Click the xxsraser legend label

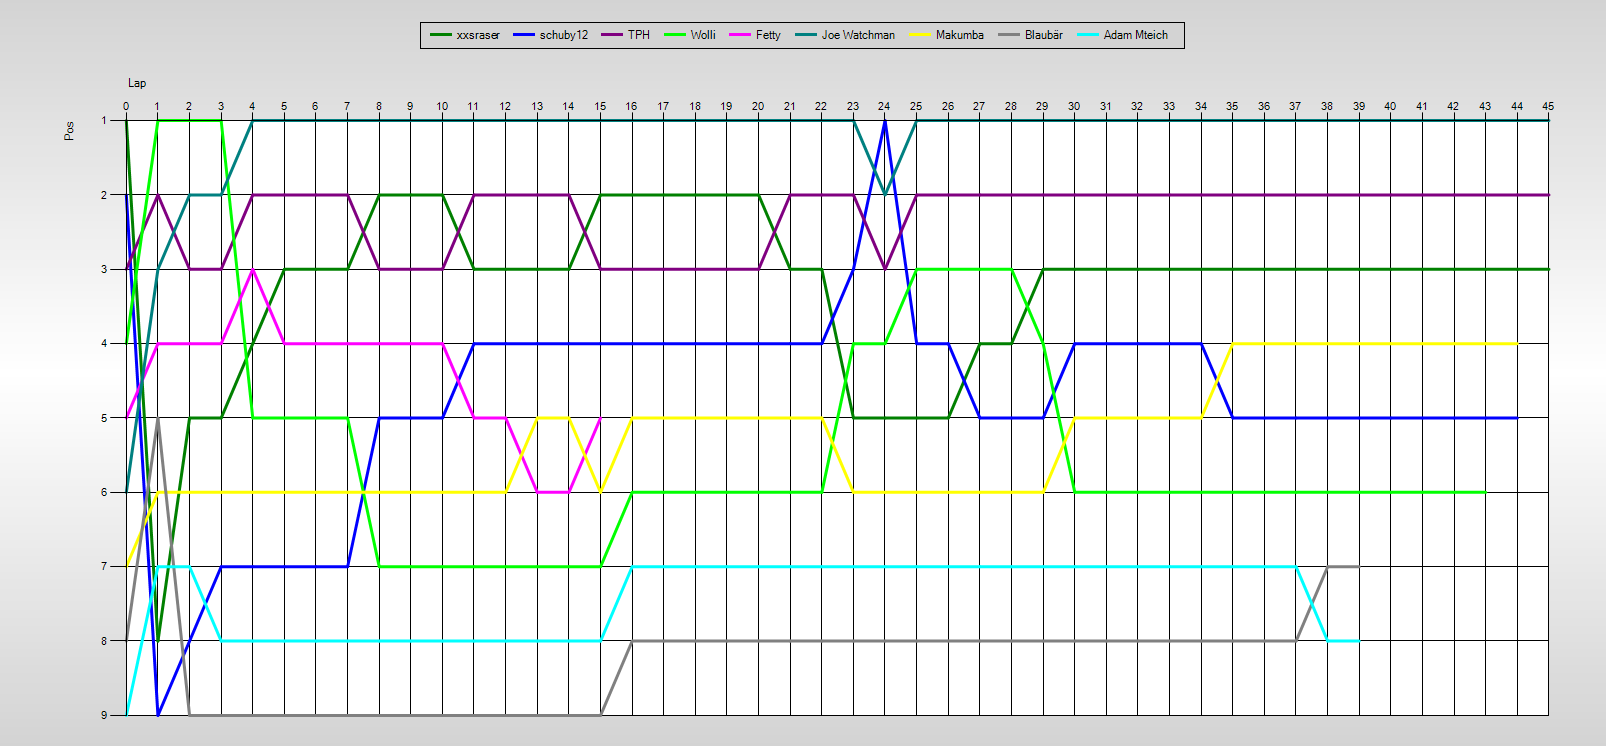(477, 35)
